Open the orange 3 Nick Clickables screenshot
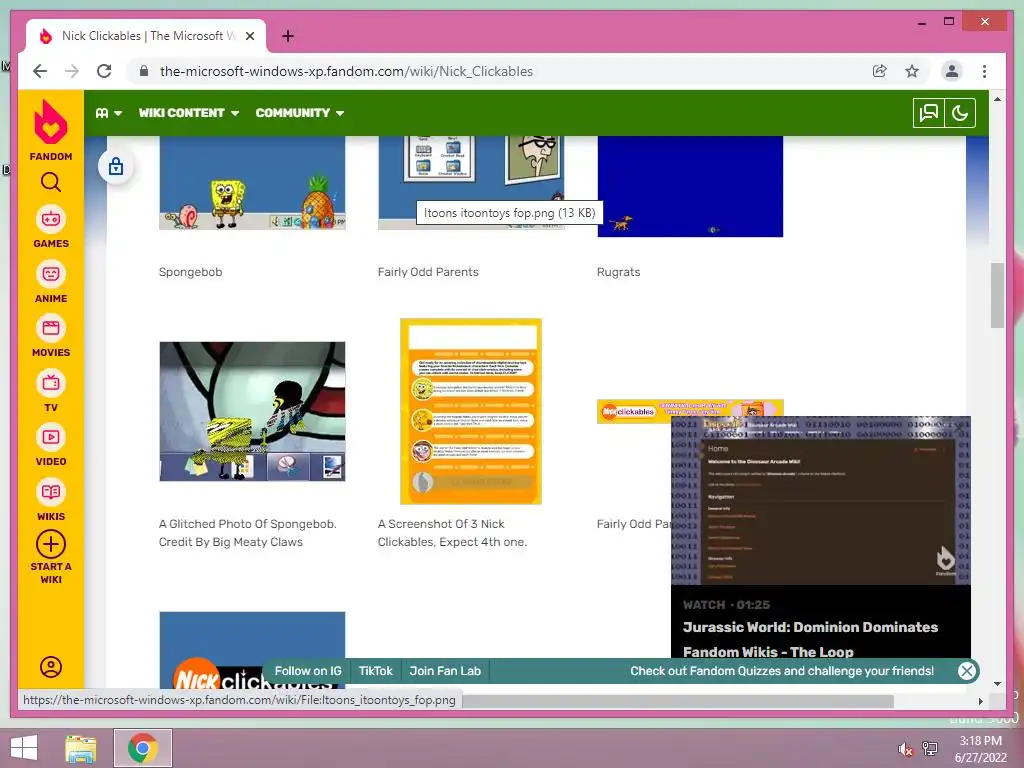Screen dimensions: 1024x768 click(471, 411)
